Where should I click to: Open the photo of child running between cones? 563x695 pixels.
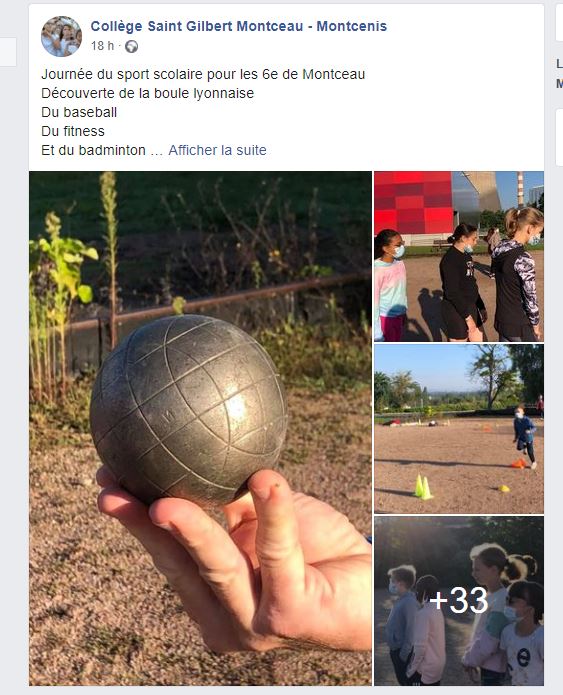(x=459, y=429)
